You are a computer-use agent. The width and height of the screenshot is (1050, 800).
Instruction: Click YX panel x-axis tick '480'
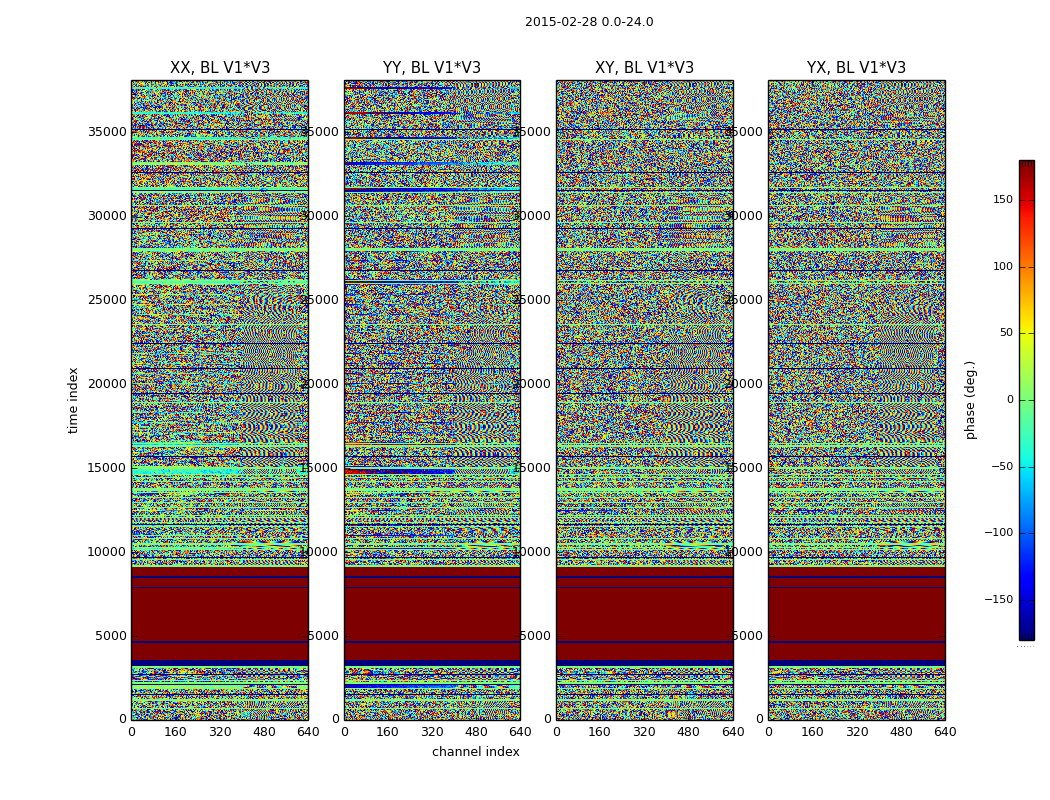tap(901, 732)
